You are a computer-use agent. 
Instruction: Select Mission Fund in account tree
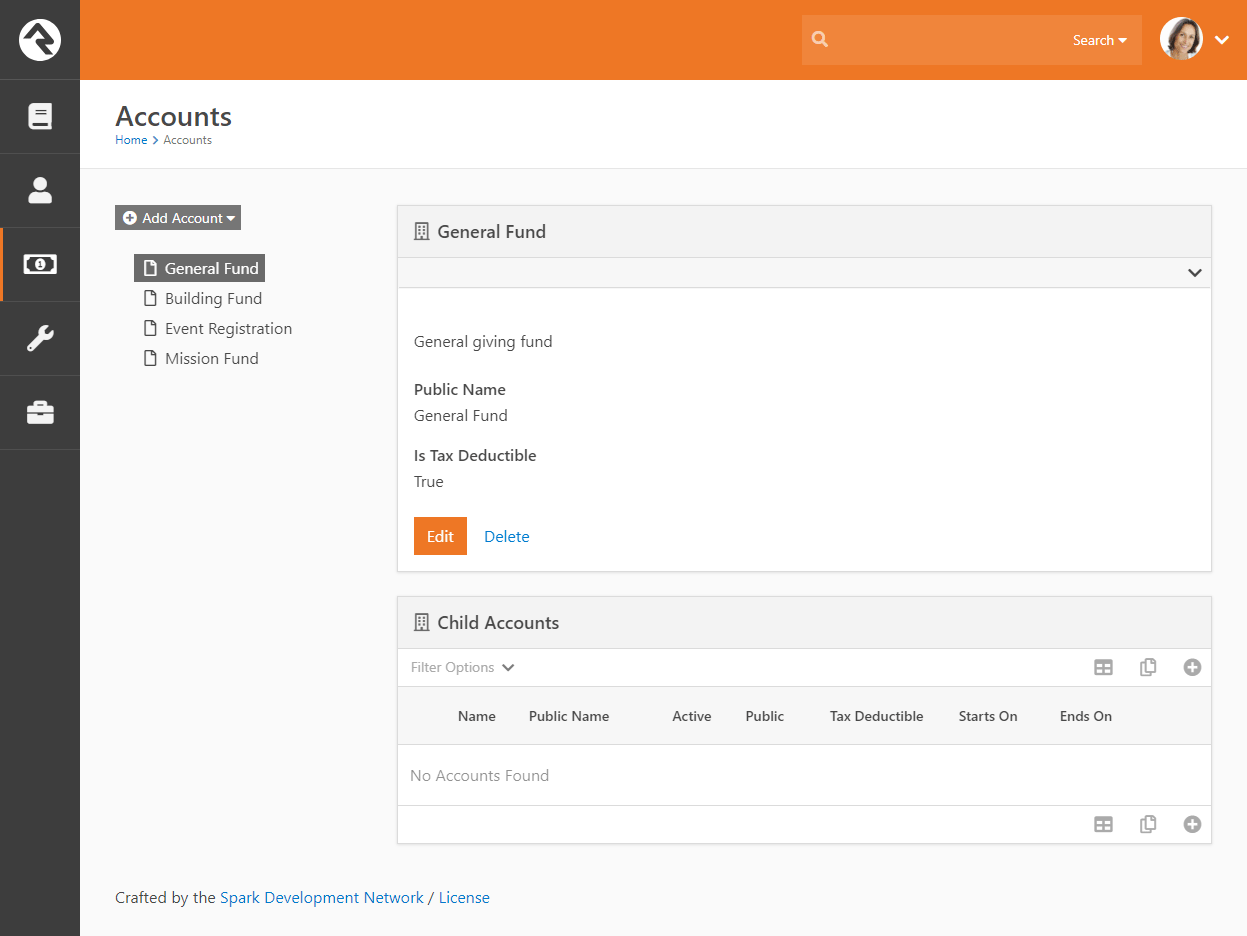point(200,358)
